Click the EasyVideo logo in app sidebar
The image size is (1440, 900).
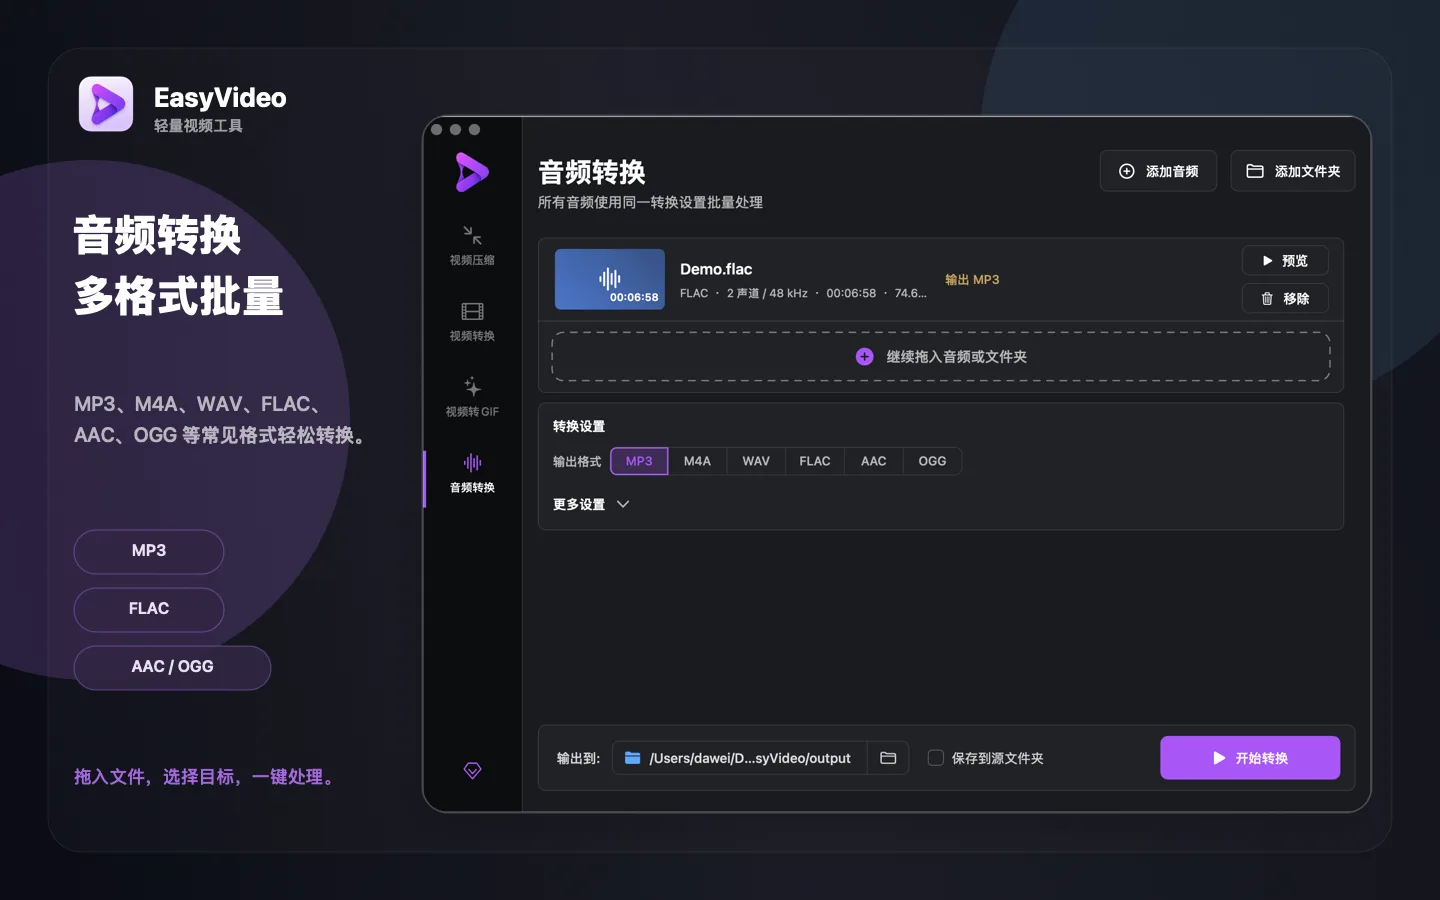click(x=472, y=172)
